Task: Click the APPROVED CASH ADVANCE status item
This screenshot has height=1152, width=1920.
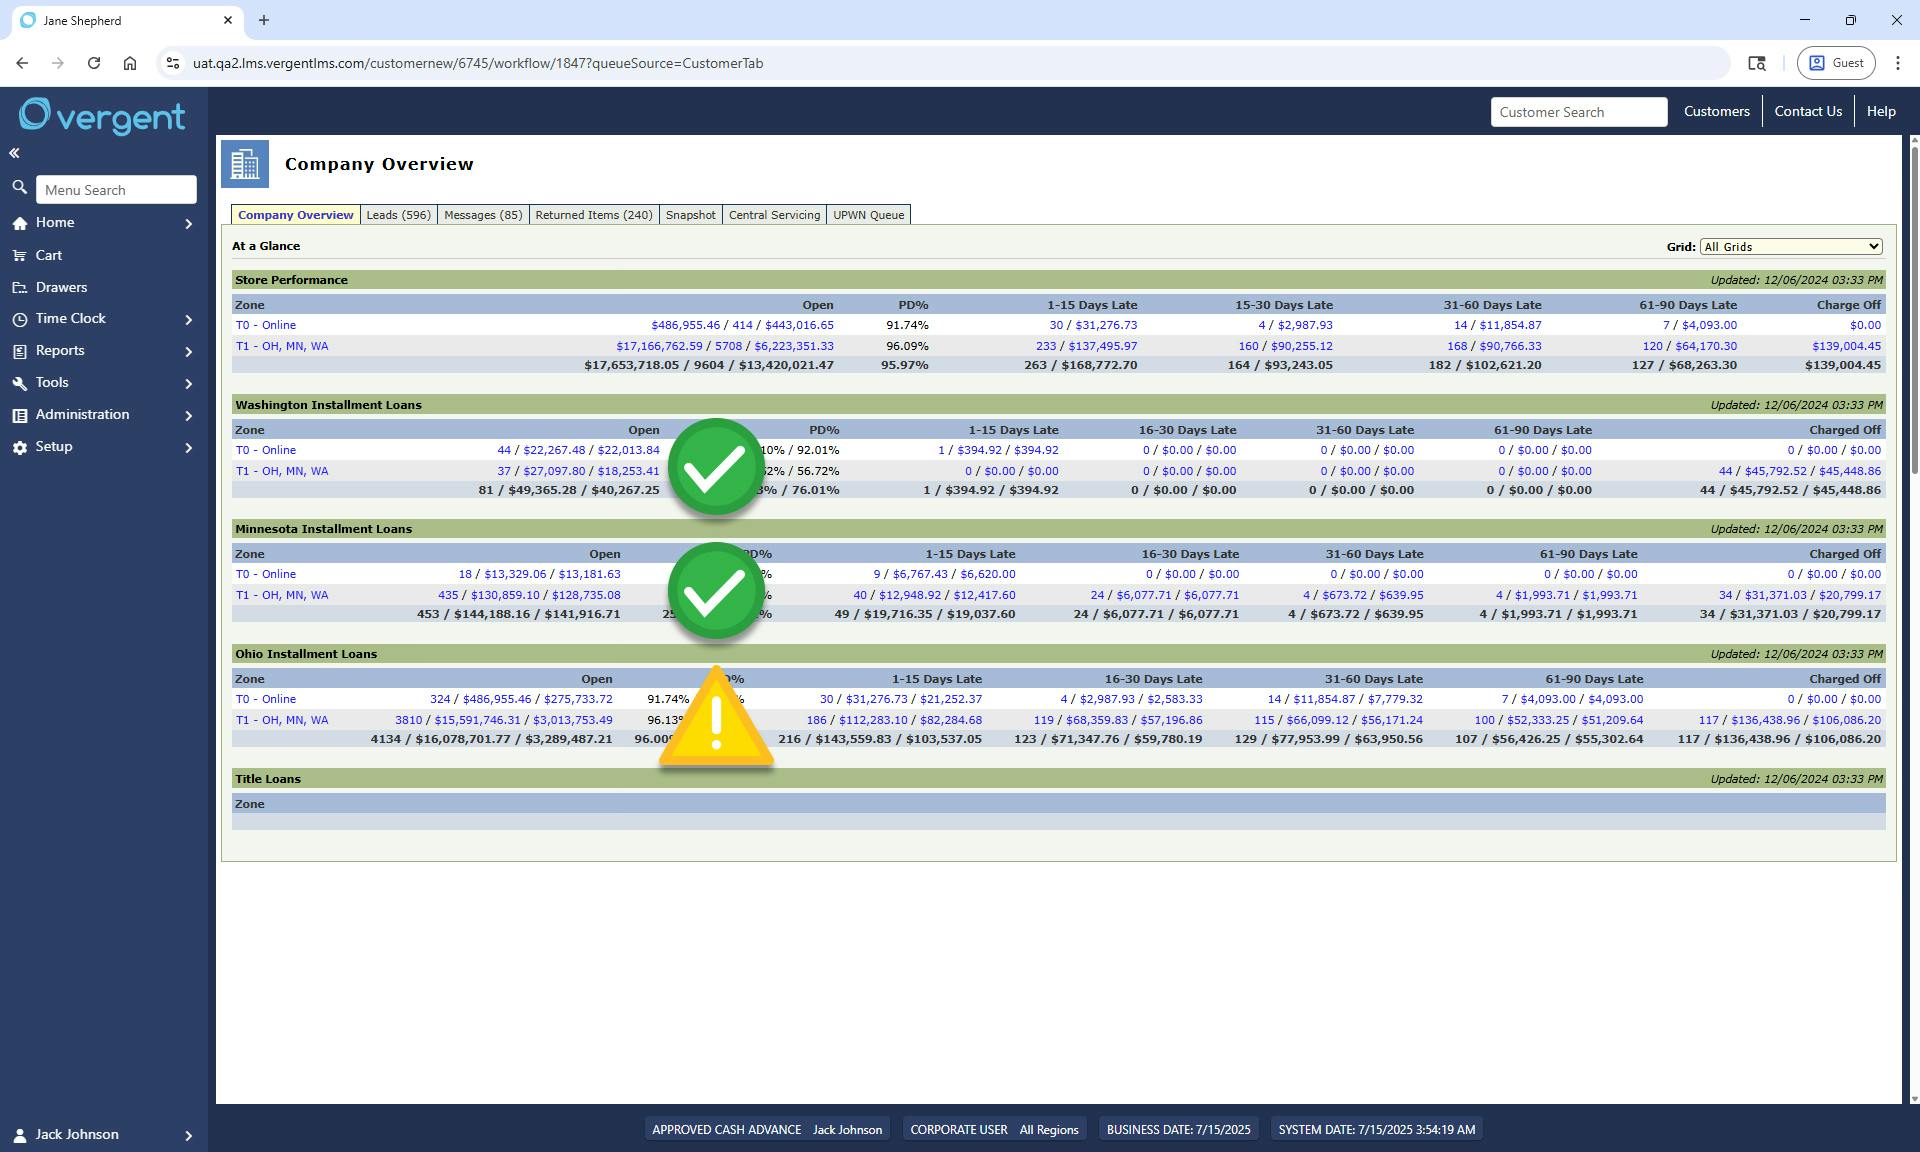Action: (x=767, y=1130)
